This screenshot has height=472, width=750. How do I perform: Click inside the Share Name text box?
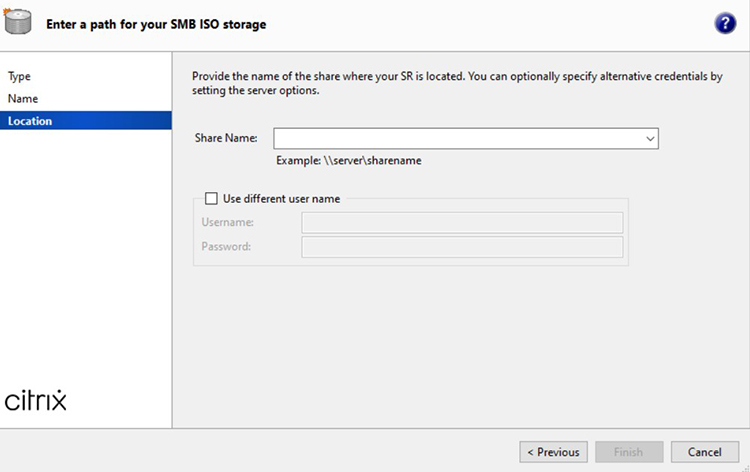pyautogui.click(x=458, y=138)
